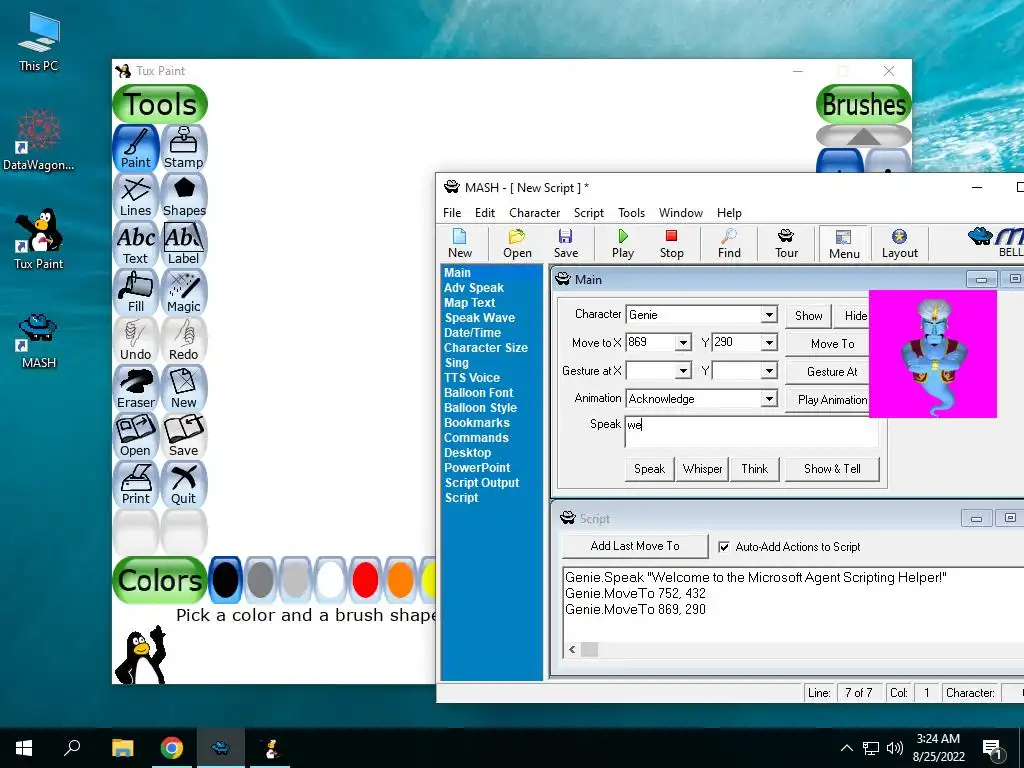Image resolution: width=1024 pixels, height=768 pixels.
Task: Activate the Magic tool in Tux Paint
Action: pyautogui.click(x=184, y=293)
